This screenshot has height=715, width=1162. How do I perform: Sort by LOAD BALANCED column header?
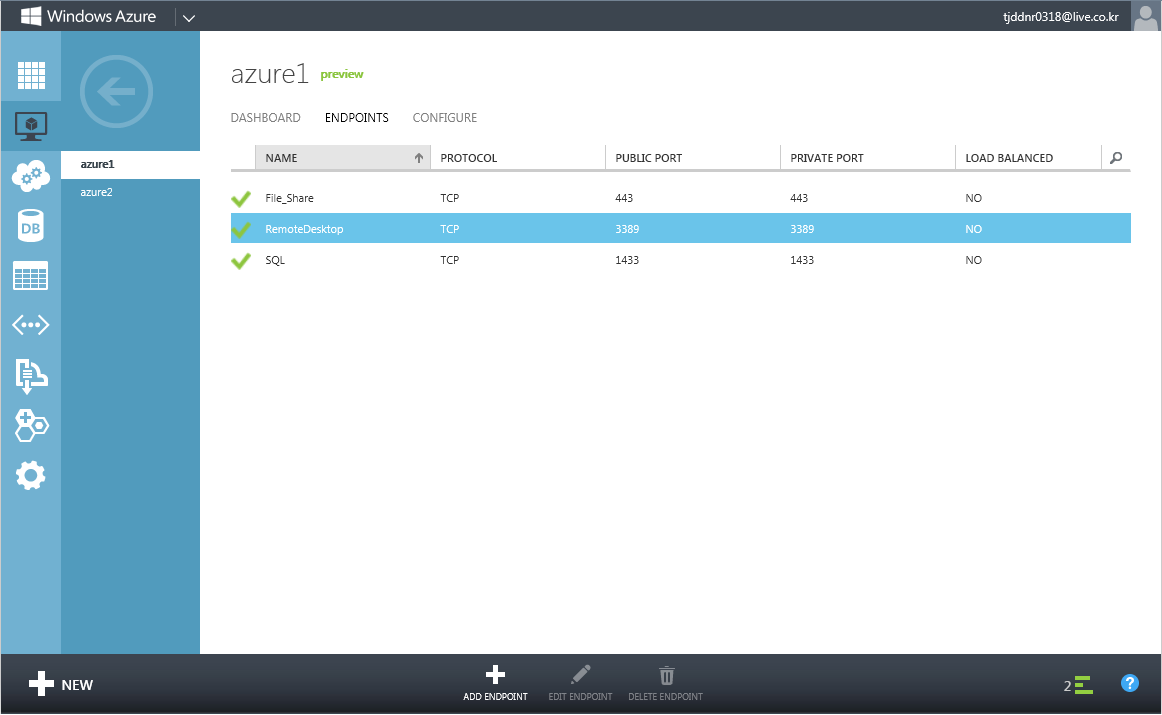1028,158
